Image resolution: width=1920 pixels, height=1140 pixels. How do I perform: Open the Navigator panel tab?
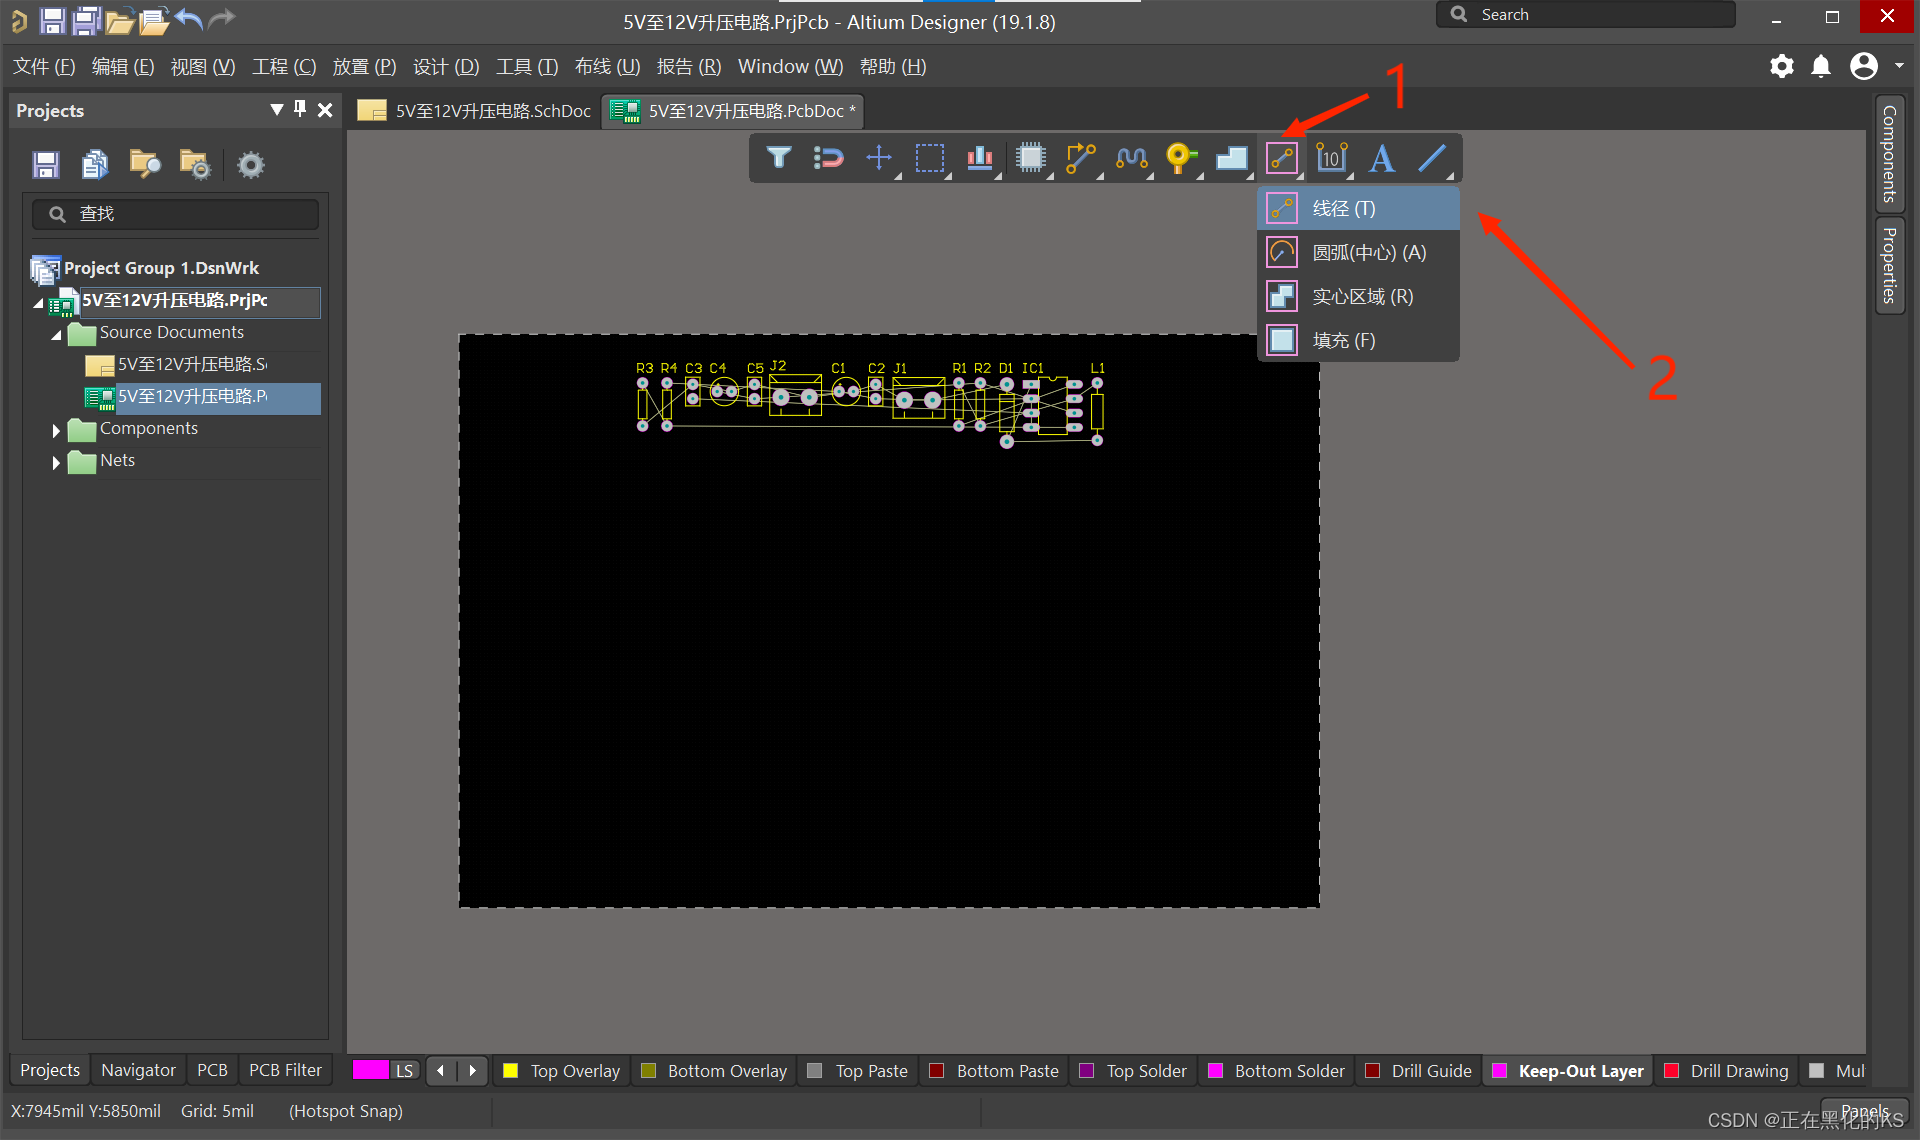[x=138, y=1070]
